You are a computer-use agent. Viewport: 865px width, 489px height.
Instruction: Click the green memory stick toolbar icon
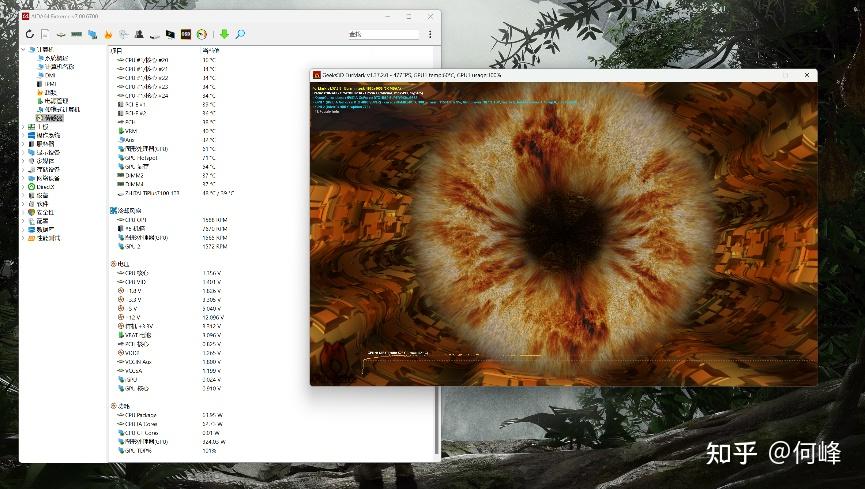[x=77, y=34]
